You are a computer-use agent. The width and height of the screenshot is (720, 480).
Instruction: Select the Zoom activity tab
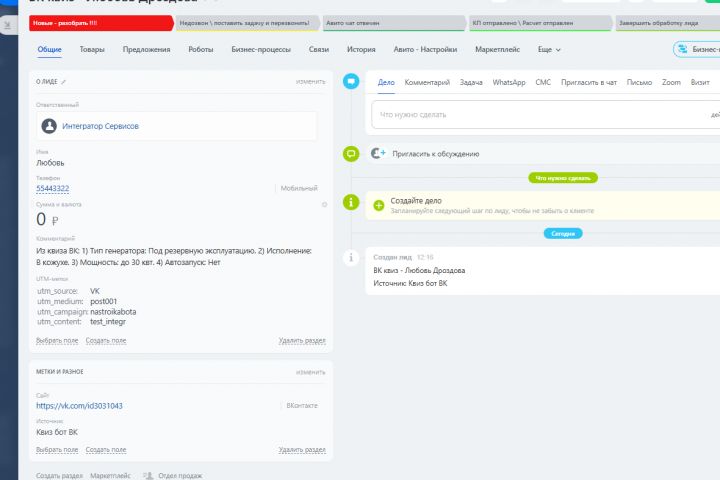(671, 82)
